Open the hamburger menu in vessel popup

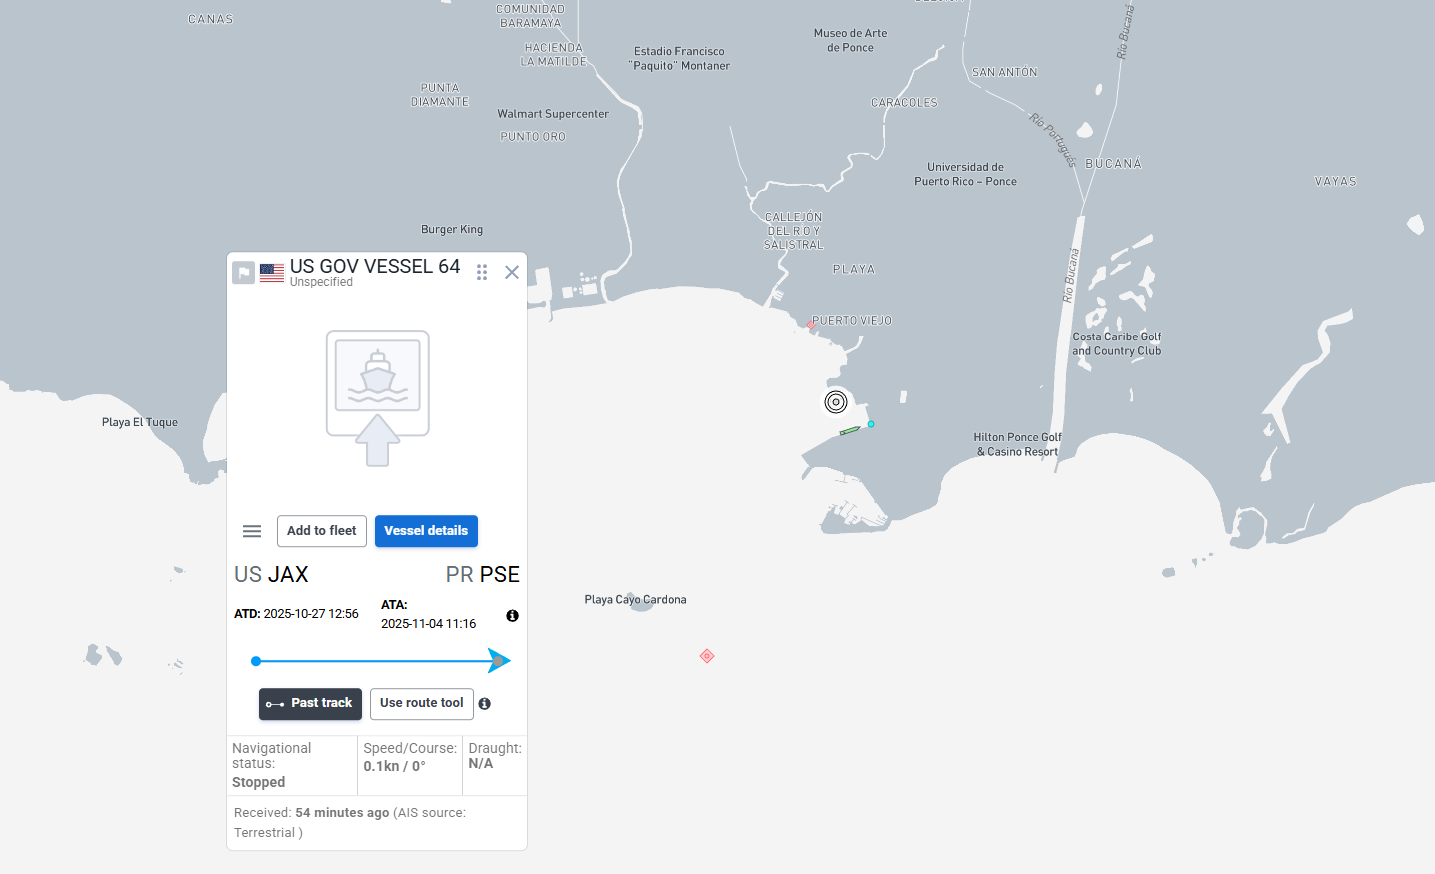[x=252, y=531]
